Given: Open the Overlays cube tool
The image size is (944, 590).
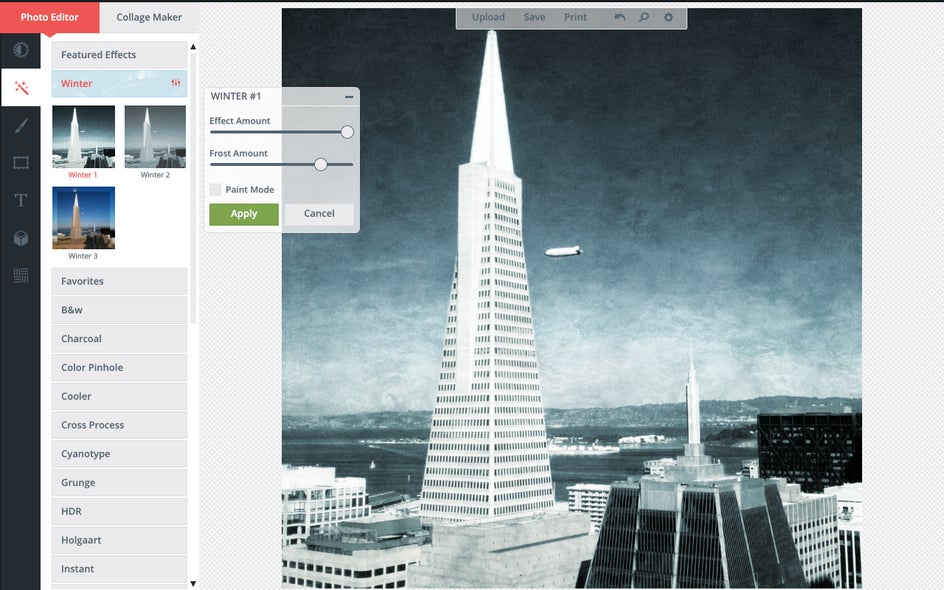Looking at the screenshot, I should tap(21, 238).
